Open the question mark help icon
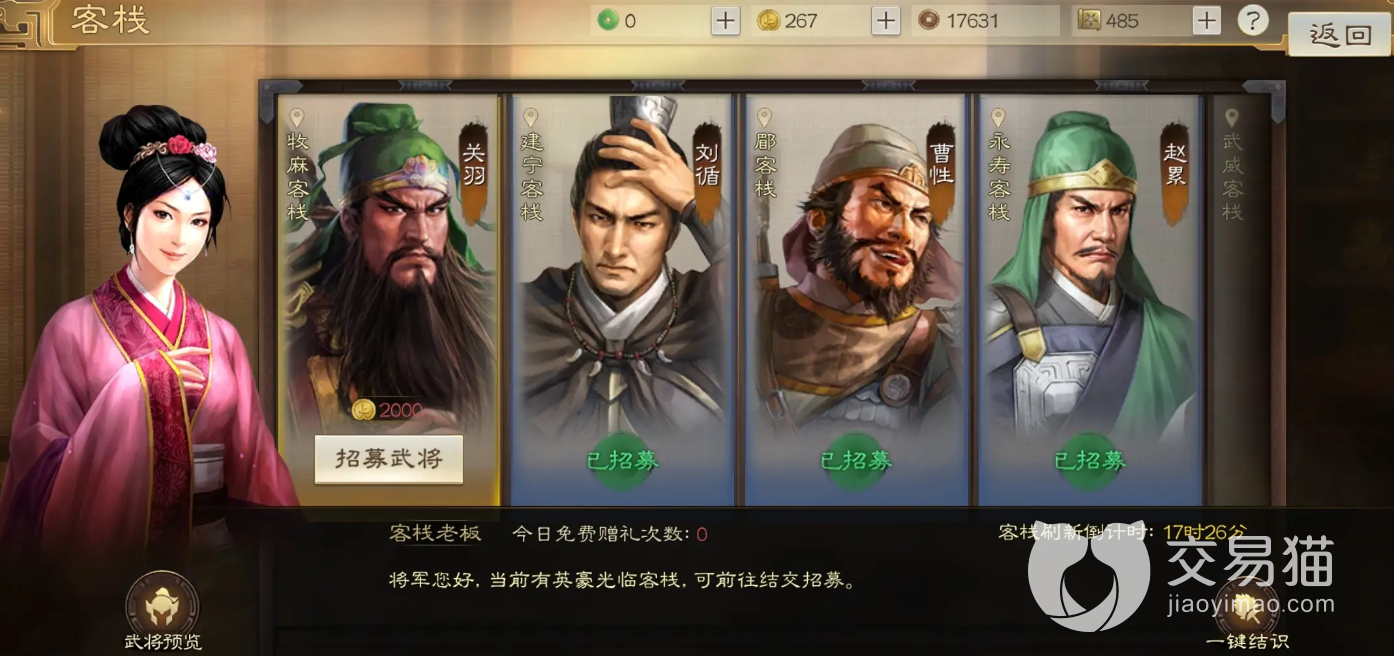The width and height of the screenshot is (1394, 656). pyautogui.click(x=1252, y=20)
